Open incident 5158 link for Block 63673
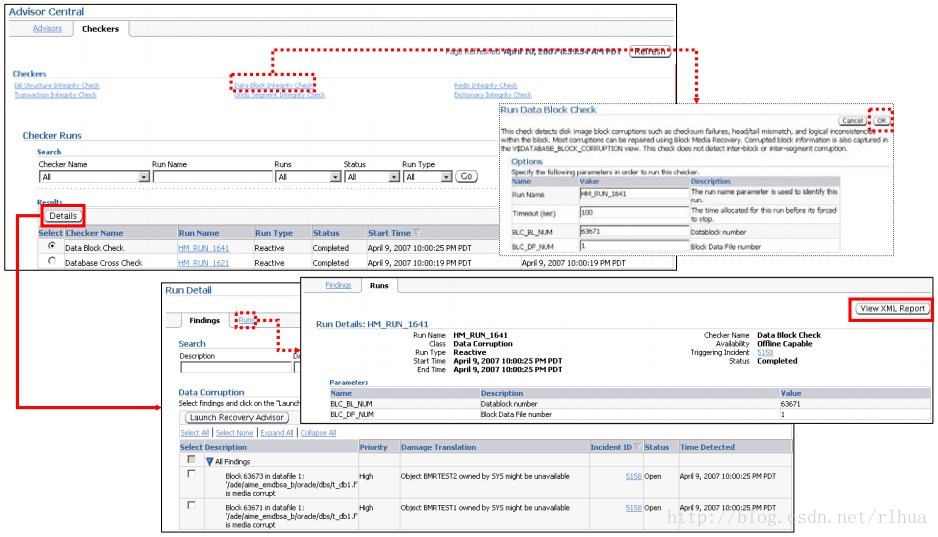The image size is (938, 537). 634,477
